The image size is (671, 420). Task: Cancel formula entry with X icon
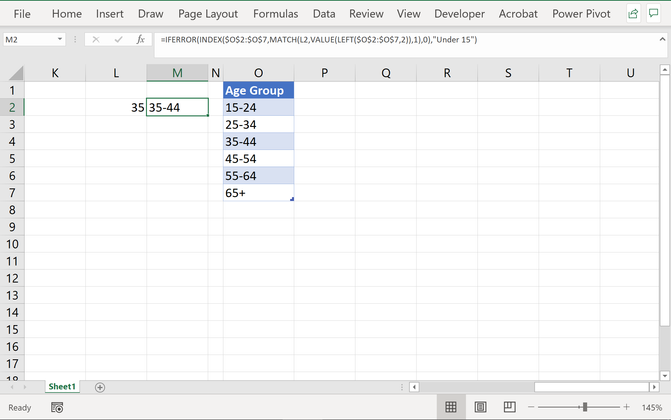tap(96, 39)
